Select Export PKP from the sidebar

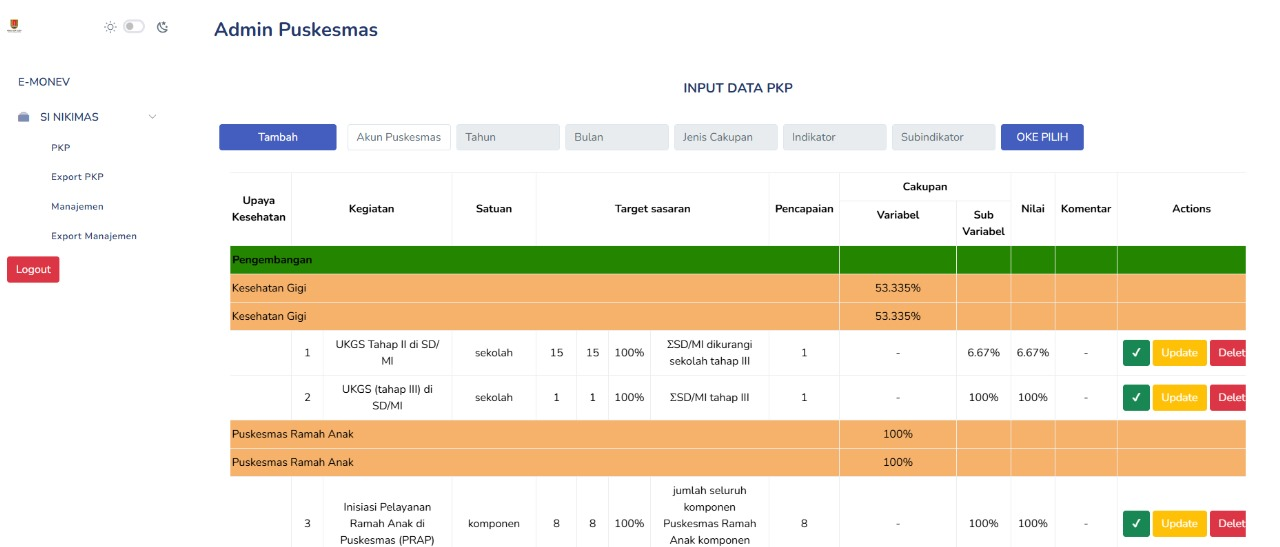[x=77, y=177]
